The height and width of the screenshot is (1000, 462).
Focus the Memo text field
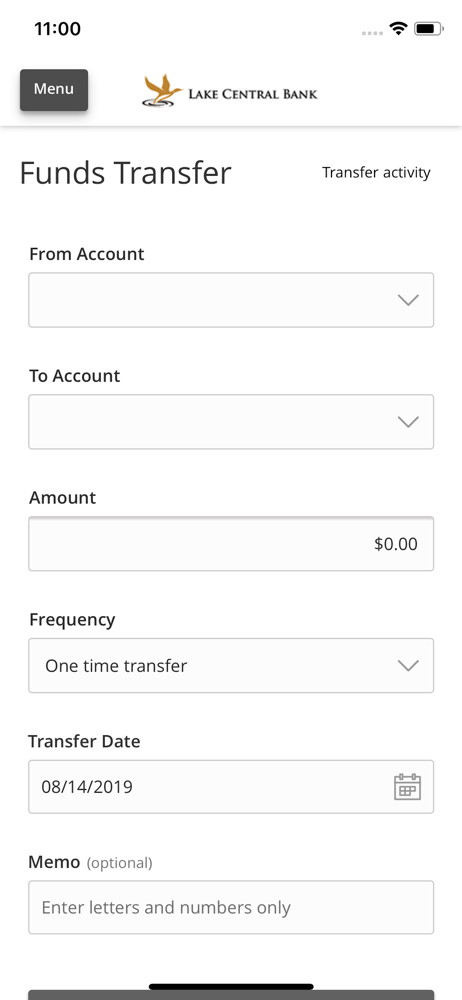(231, 908)
